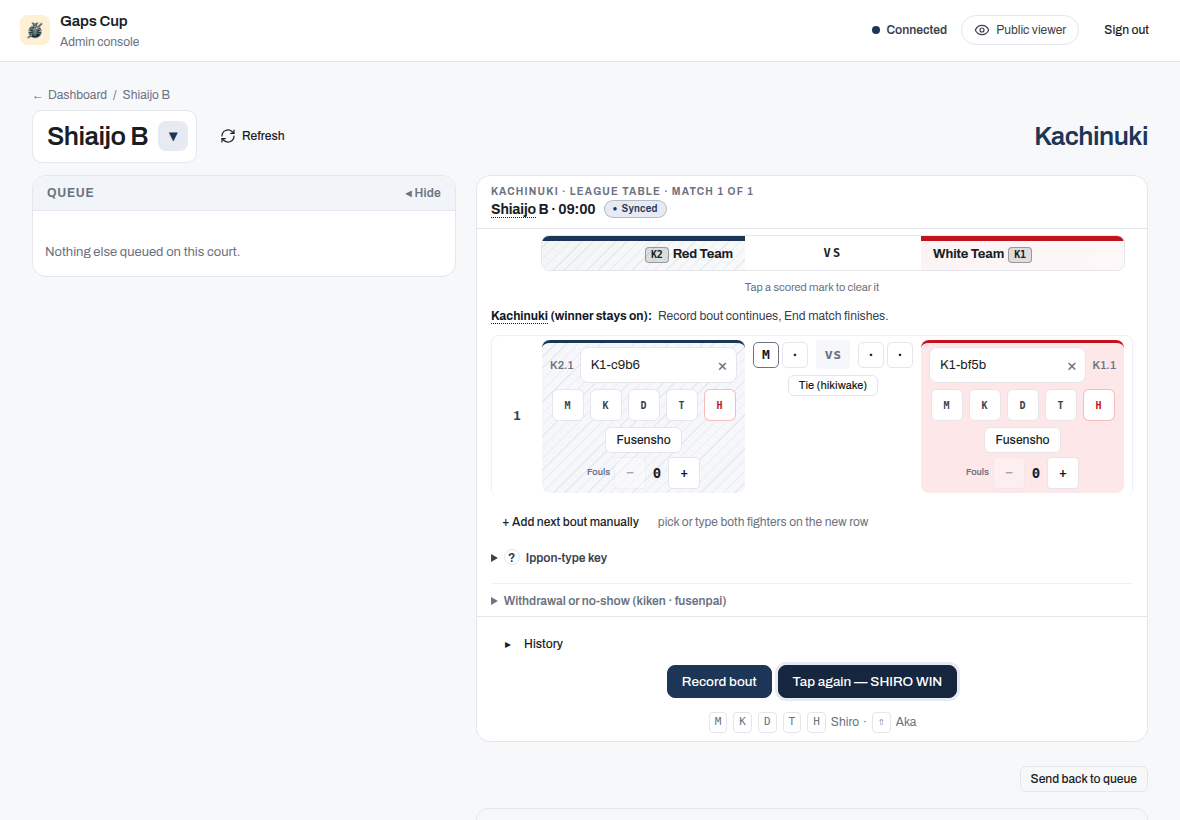Mark Fusensho for the red fighter
1180x820 pixels.
[x=643, y=440]
